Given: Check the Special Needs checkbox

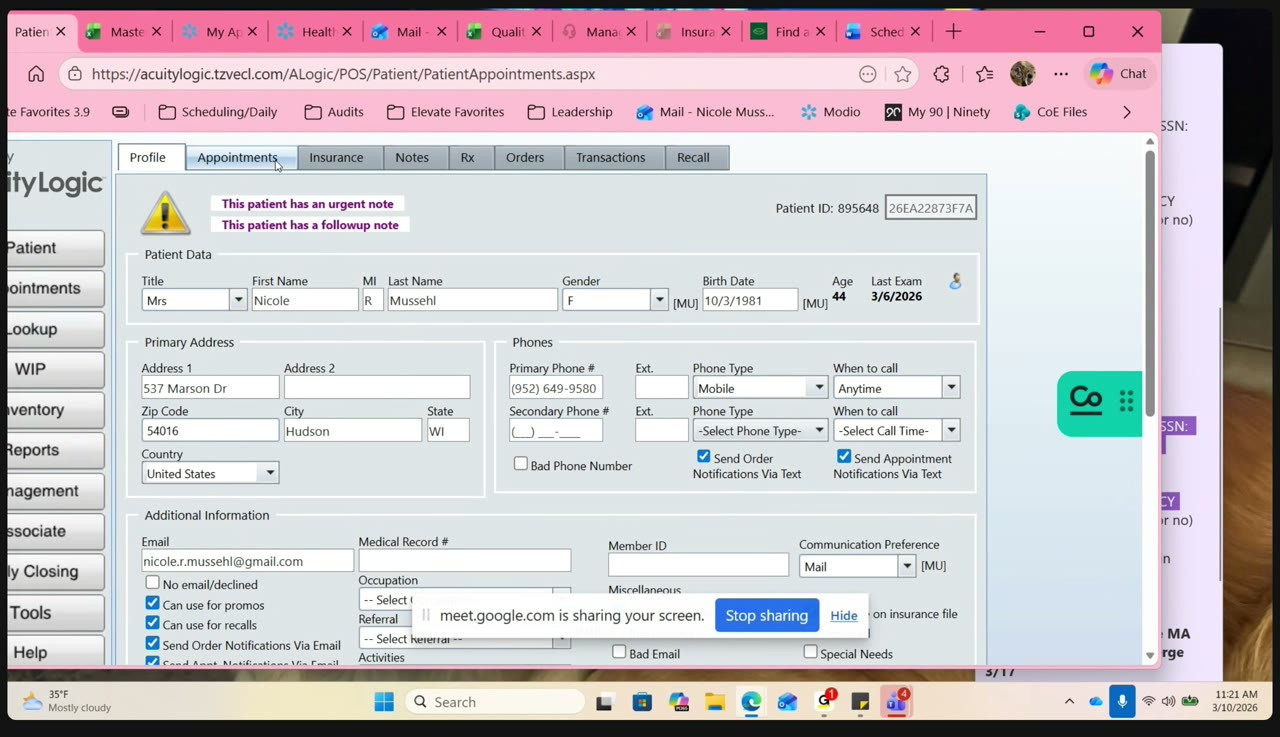Looking at the screenshot, I should 810,652.
